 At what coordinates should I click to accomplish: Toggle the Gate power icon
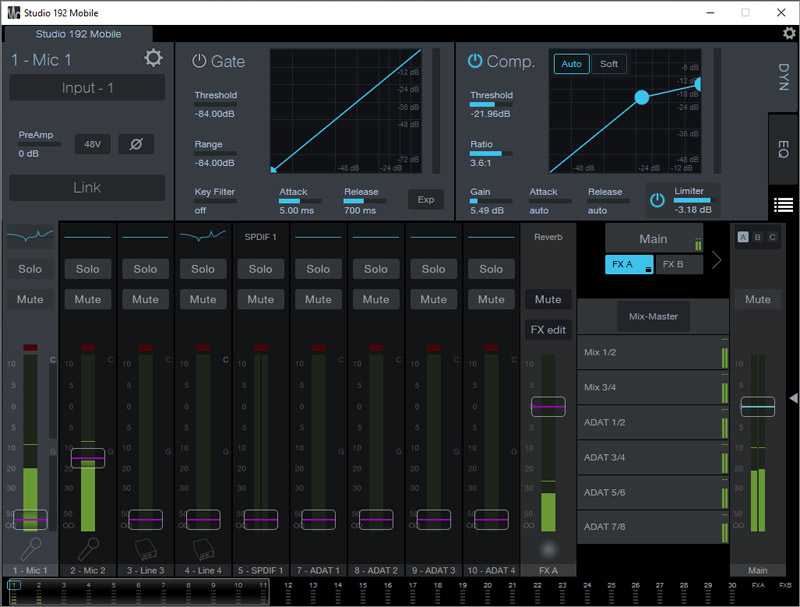(x=199, y=61)
